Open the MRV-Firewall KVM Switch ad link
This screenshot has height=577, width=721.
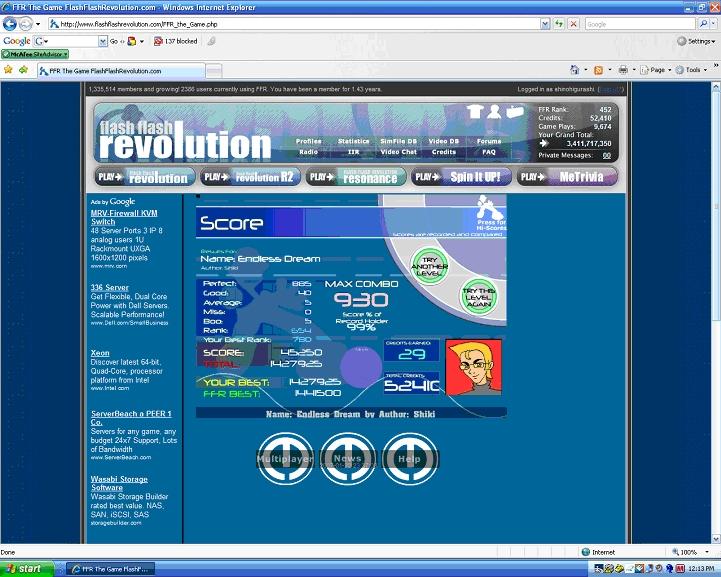pos(124,217)
